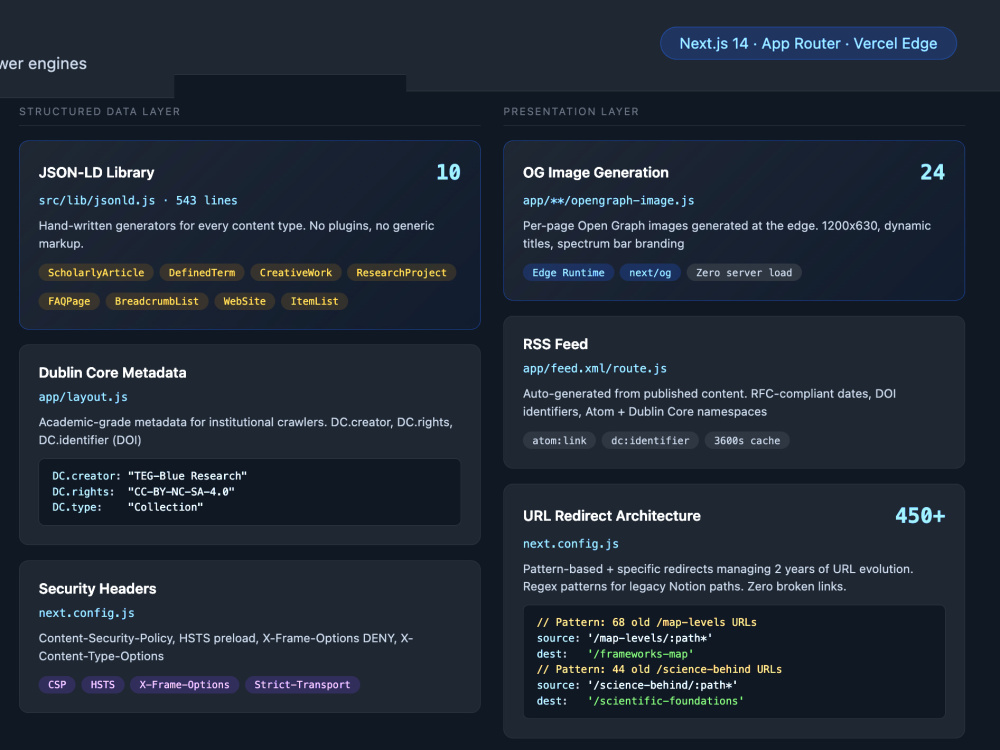Screen dimensions: 1000x750
Task: Select the HSTS tag
Action: [x=103, y=684]
